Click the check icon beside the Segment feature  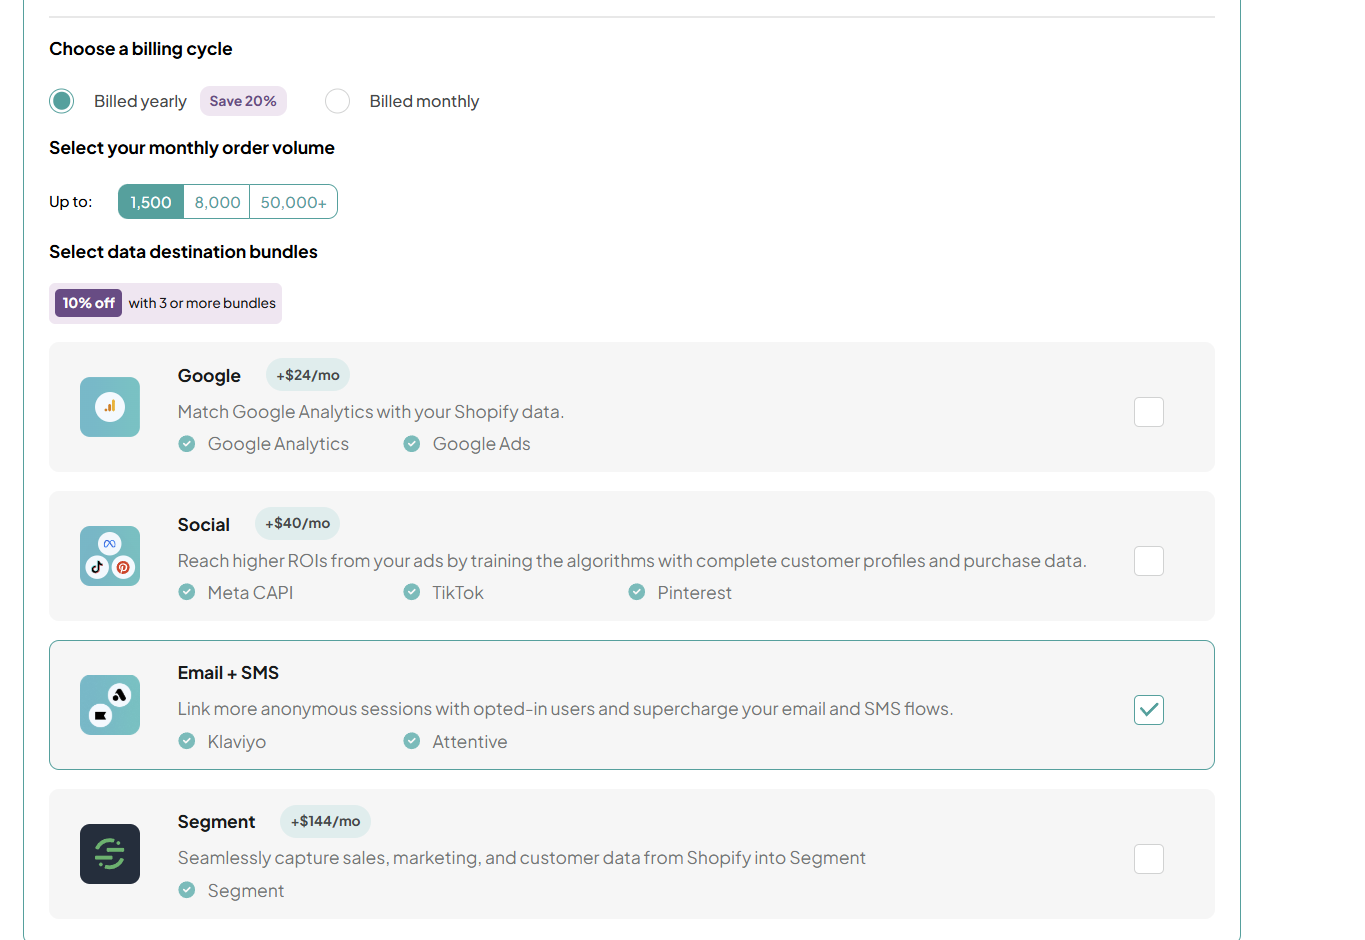pyautogui.click(x=187, y=890)
